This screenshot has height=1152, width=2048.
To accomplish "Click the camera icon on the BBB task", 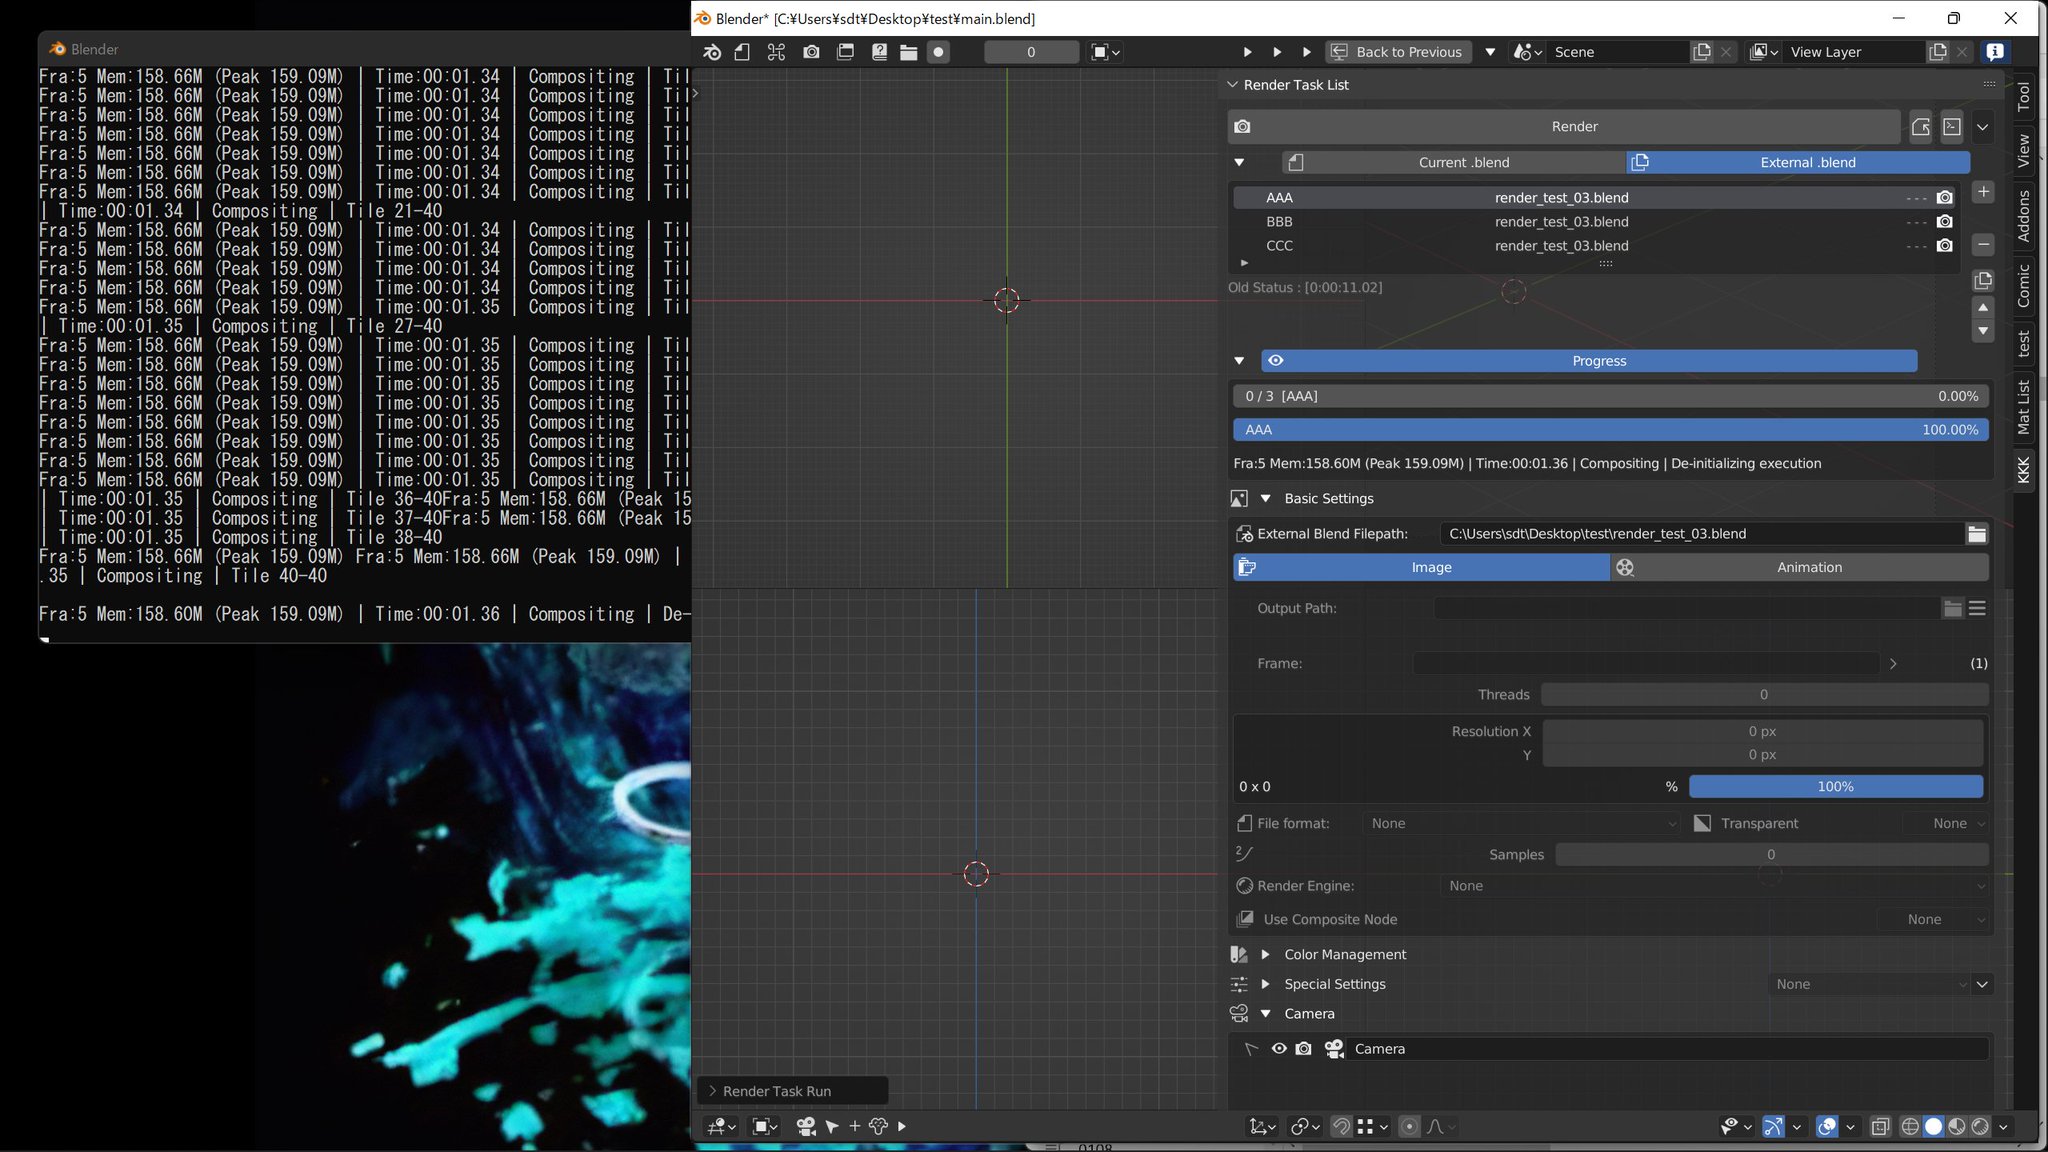I will [x=1944, y=222].
